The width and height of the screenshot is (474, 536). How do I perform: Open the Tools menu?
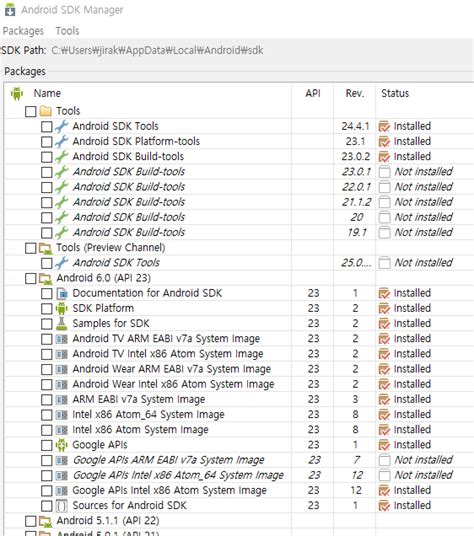tap(67, 31)
